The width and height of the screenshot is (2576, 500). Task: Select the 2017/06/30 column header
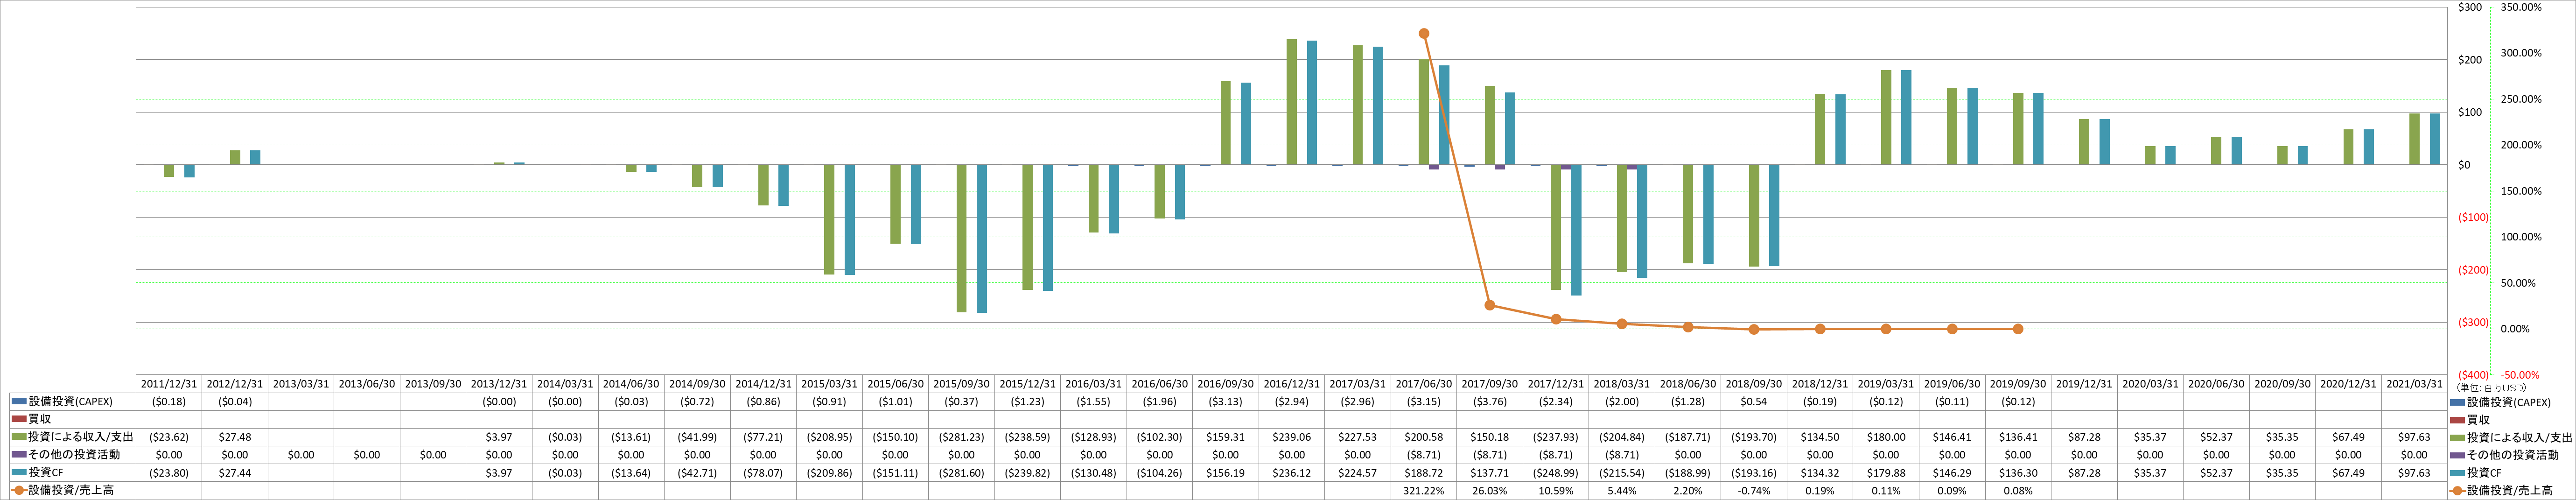pos(1424,384)
